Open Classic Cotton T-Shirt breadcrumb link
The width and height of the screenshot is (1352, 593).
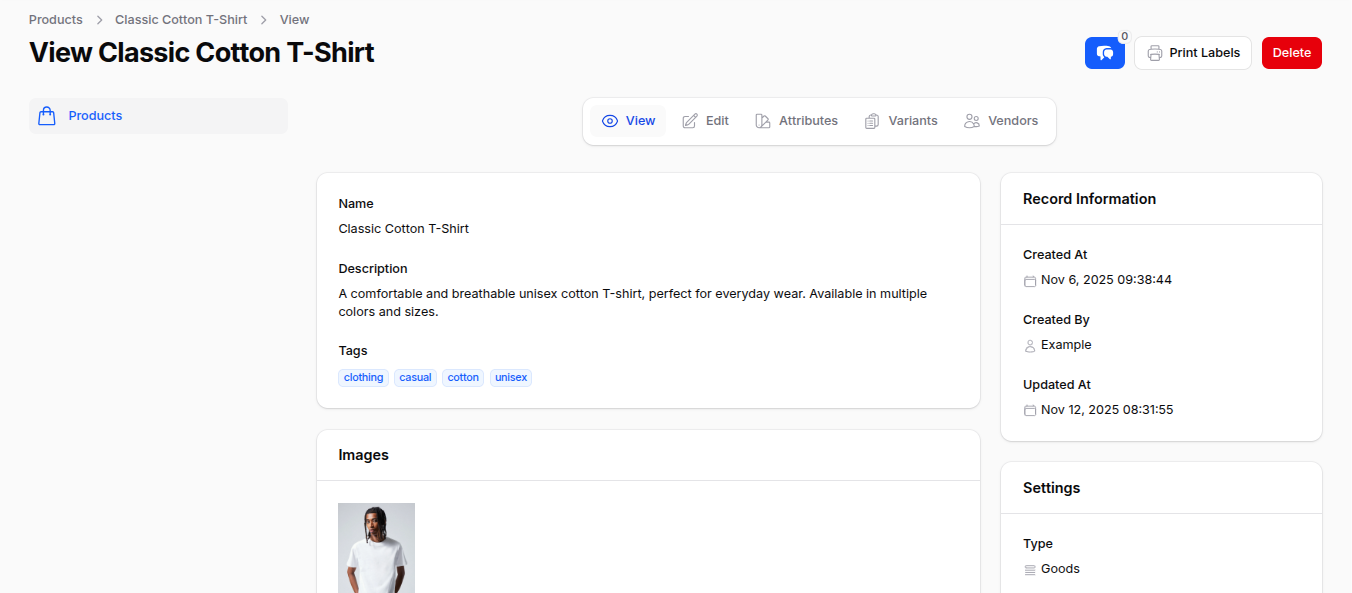point(180,19)
